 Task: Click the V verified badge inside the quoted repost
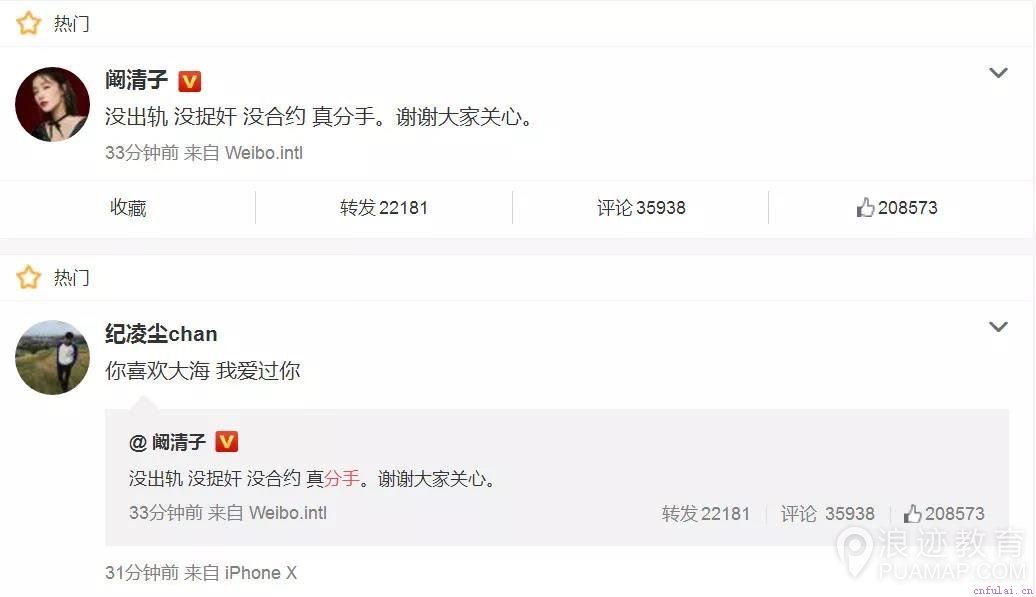(x=227, y=441)
